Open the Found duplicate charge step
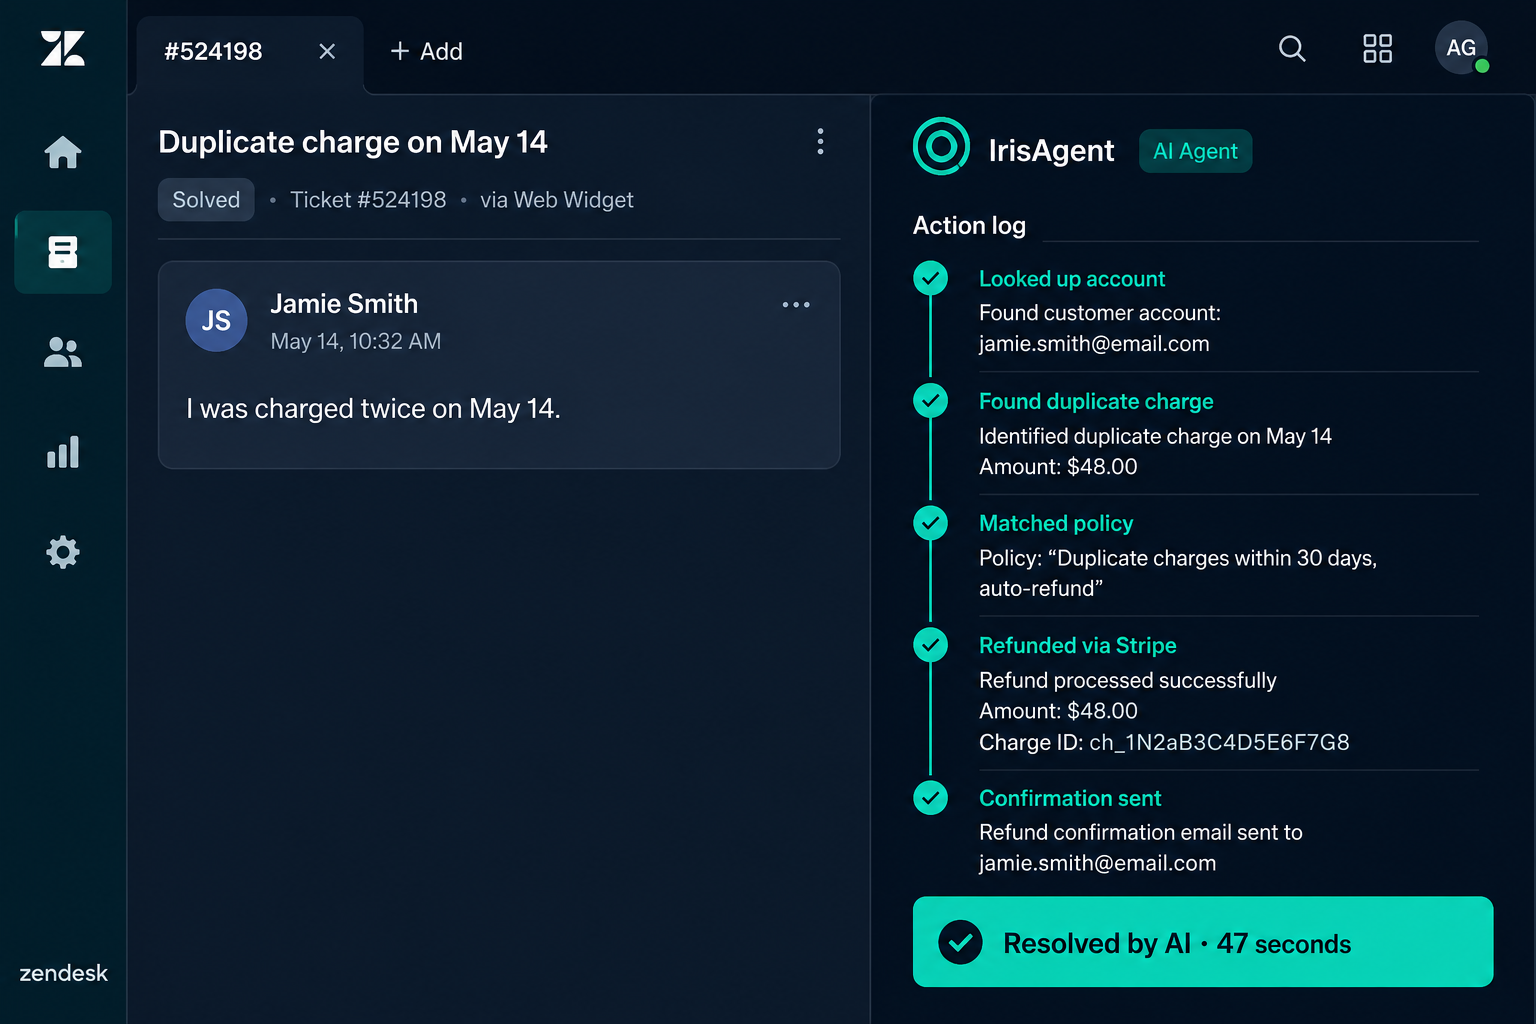The image size is (1536, 1024). (1096, 401)
